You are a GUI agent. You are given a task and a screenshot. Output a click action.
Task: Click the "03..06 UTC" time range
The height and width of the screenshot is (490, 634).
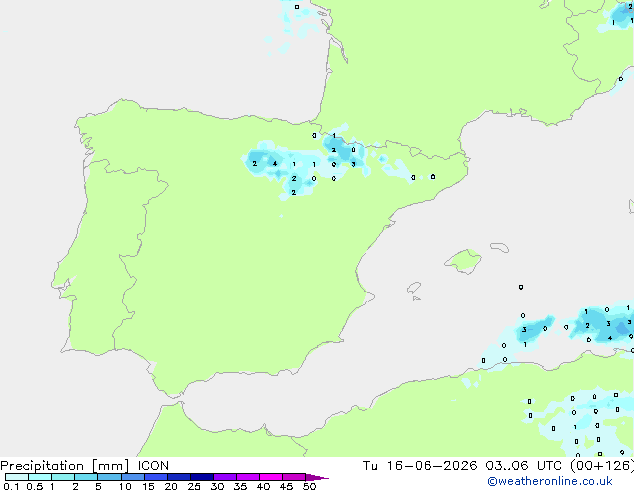(x=524, y=466)
